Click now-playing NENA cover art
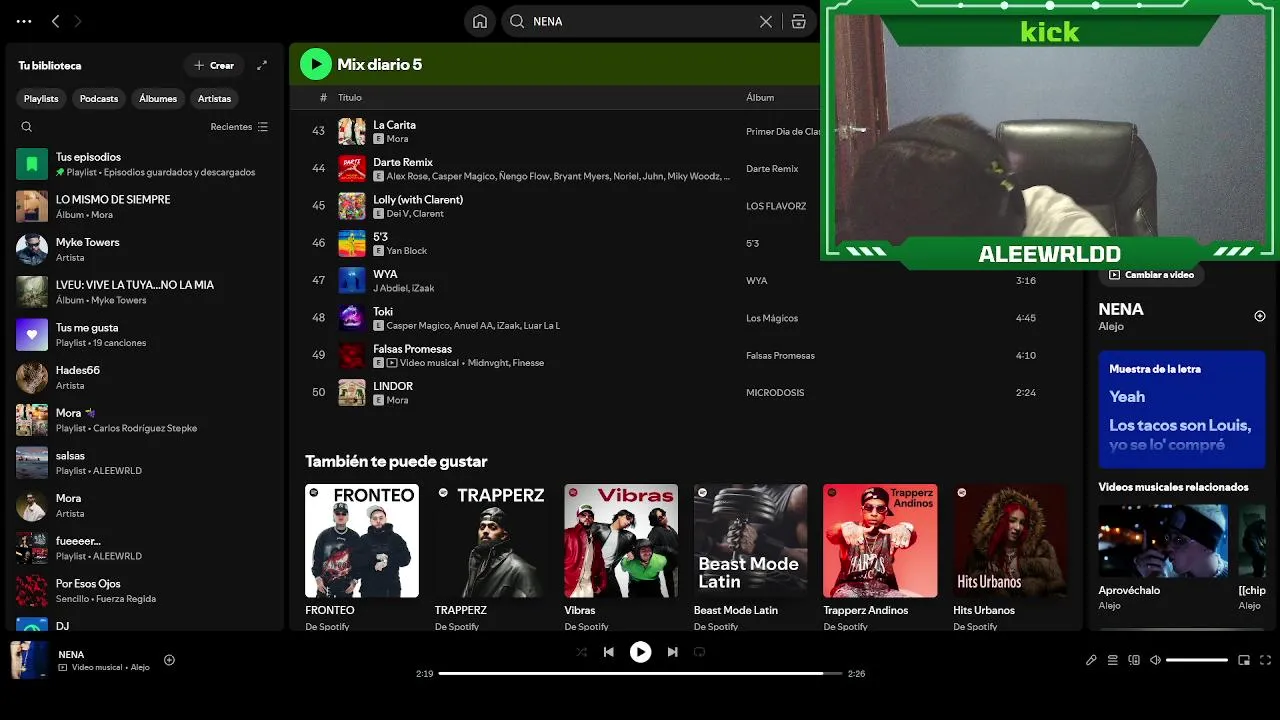The width and height of the screenshot is (1280, 720). pyautogui.click(x=29, y=660)
